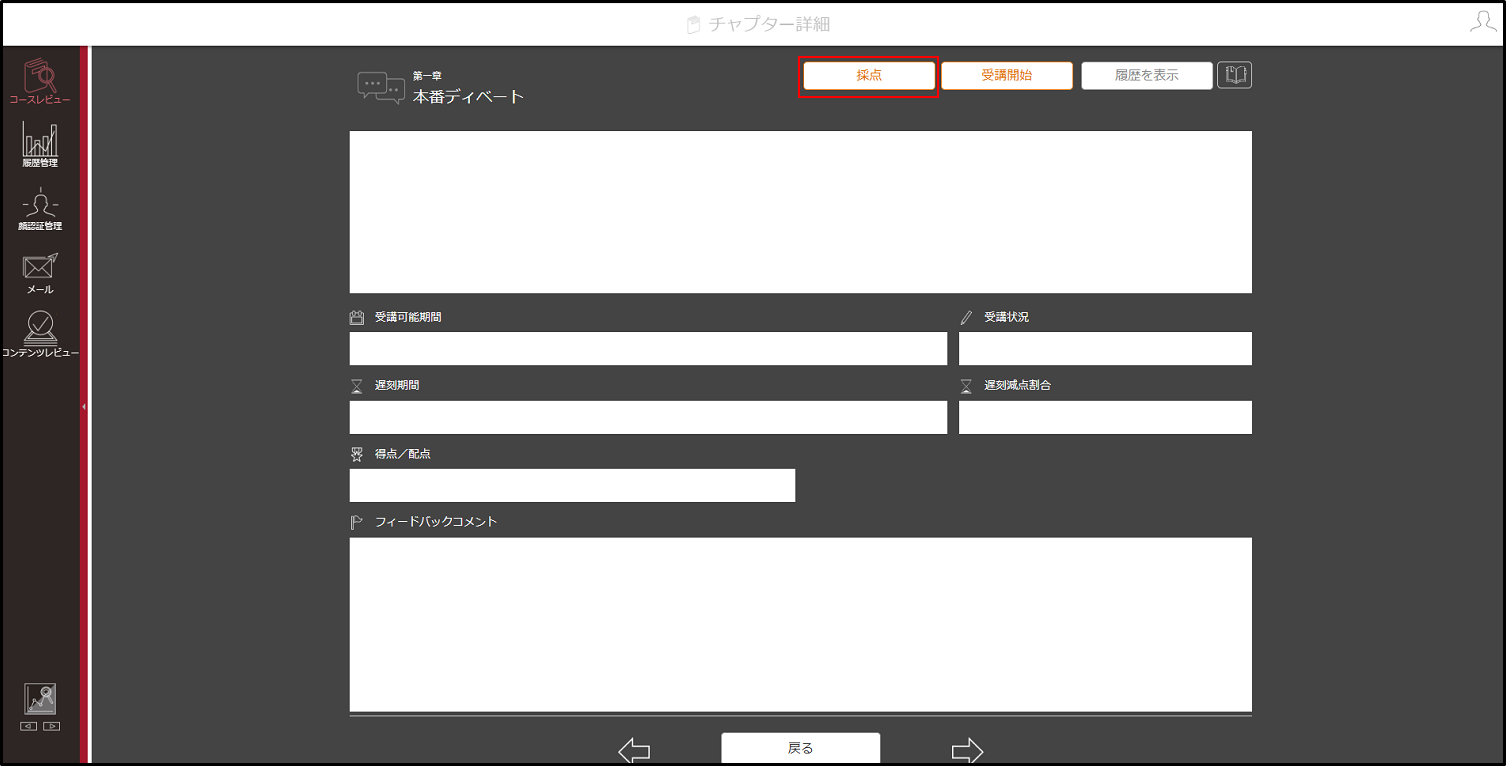Click the 採点 button
The height and width of the screenshot is (766, 1506).
tap(869, 76)
